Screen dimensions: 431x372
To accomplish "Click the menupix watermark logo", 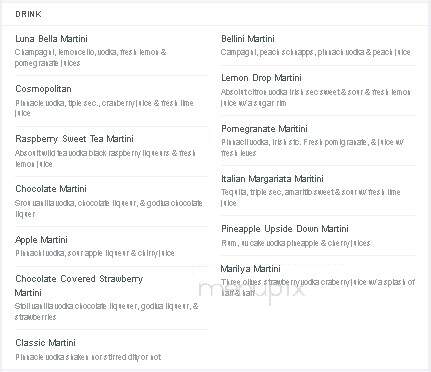I will pos(252,291).
